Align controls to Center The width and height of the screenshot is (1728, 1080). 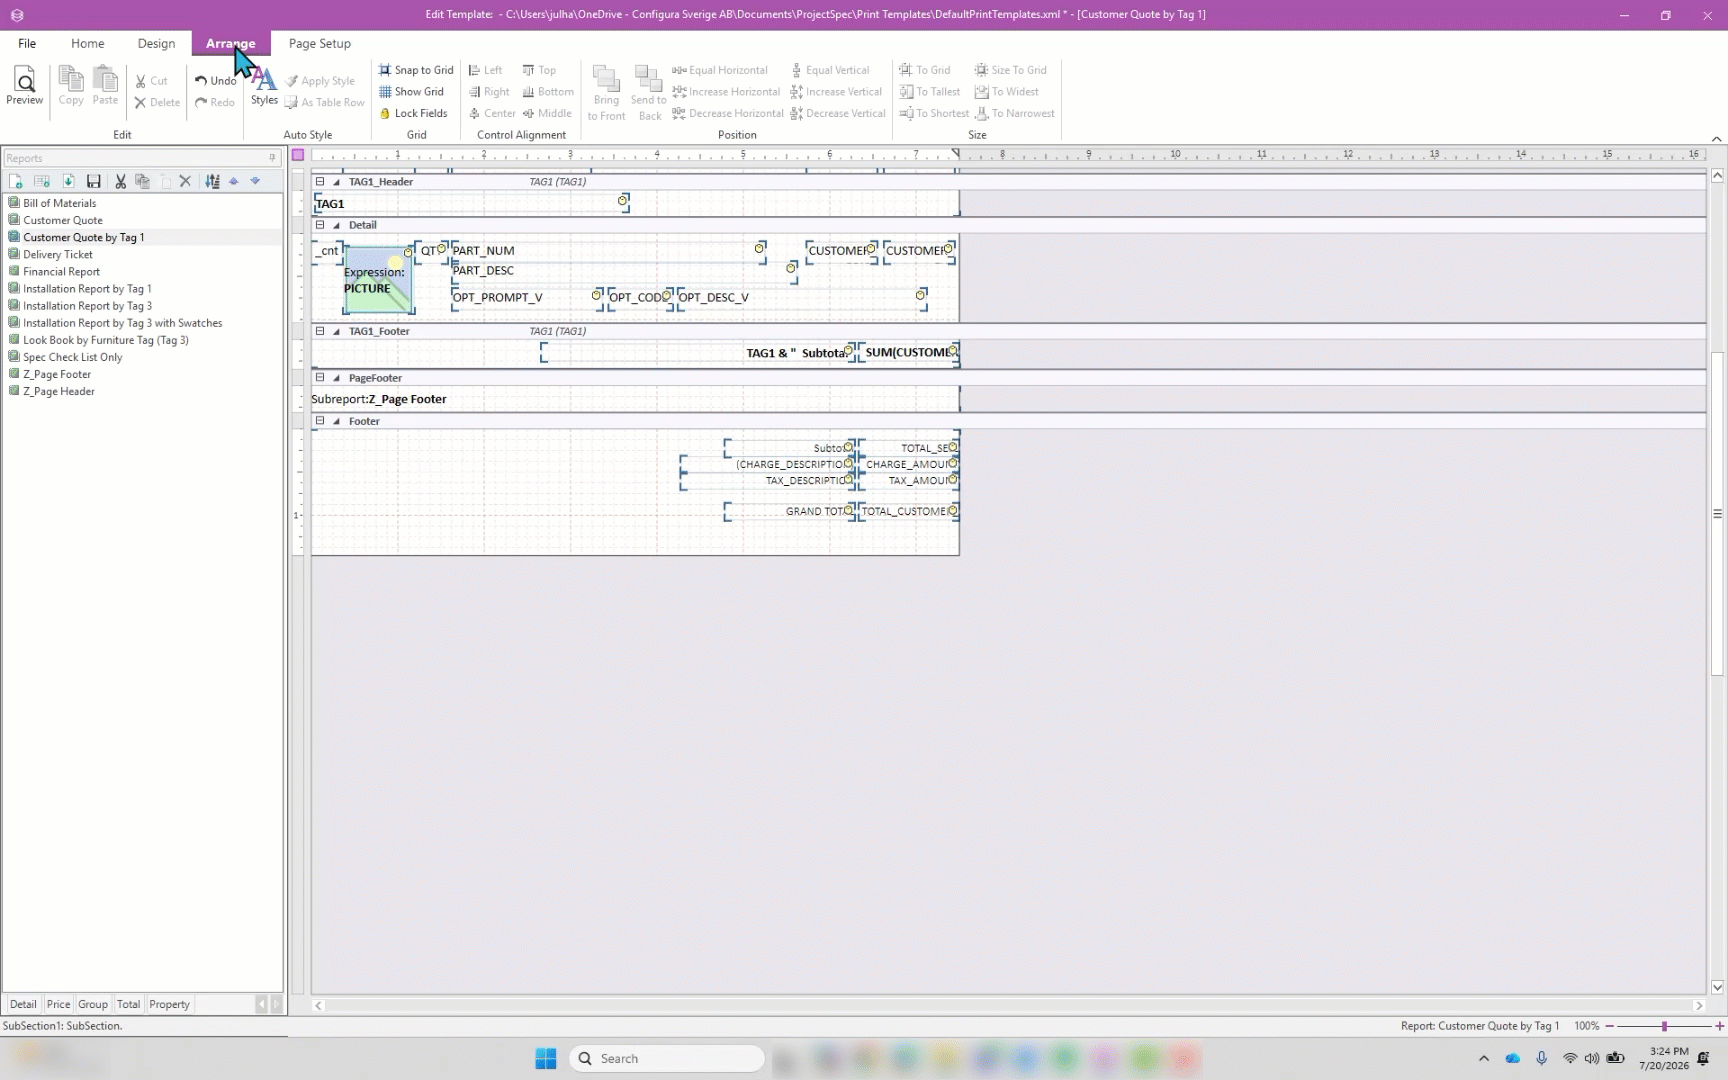[x=492, y=113]
